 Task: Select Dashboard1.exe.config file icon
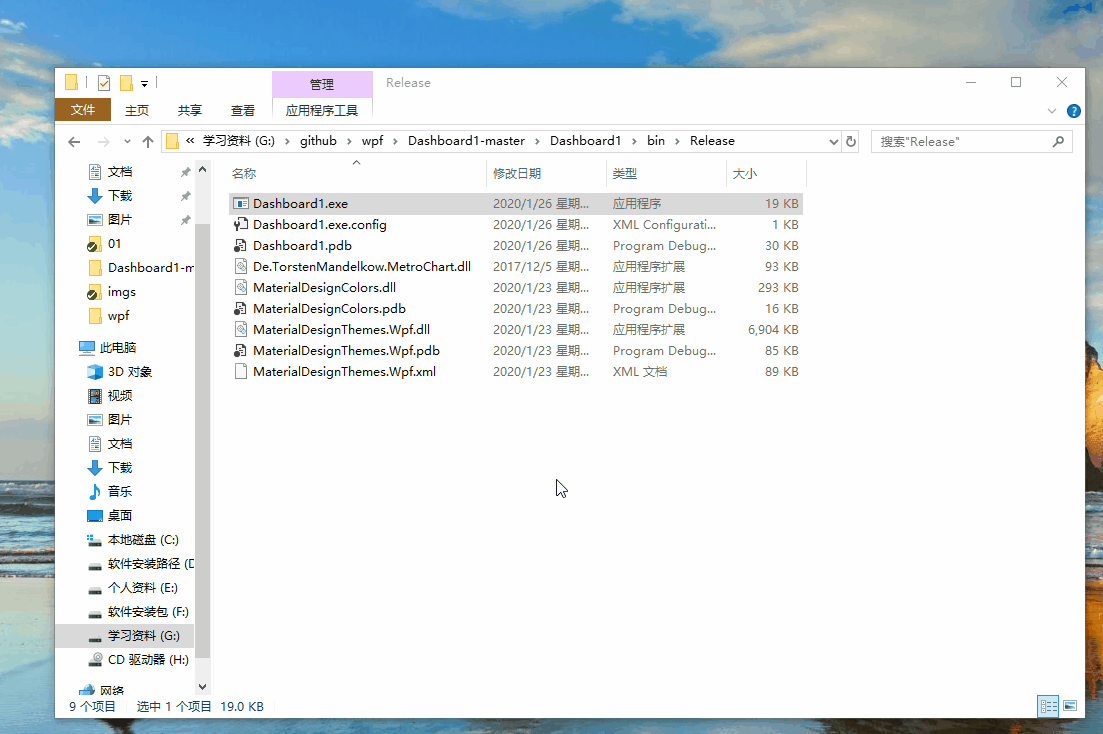click(x=241, y=224)
